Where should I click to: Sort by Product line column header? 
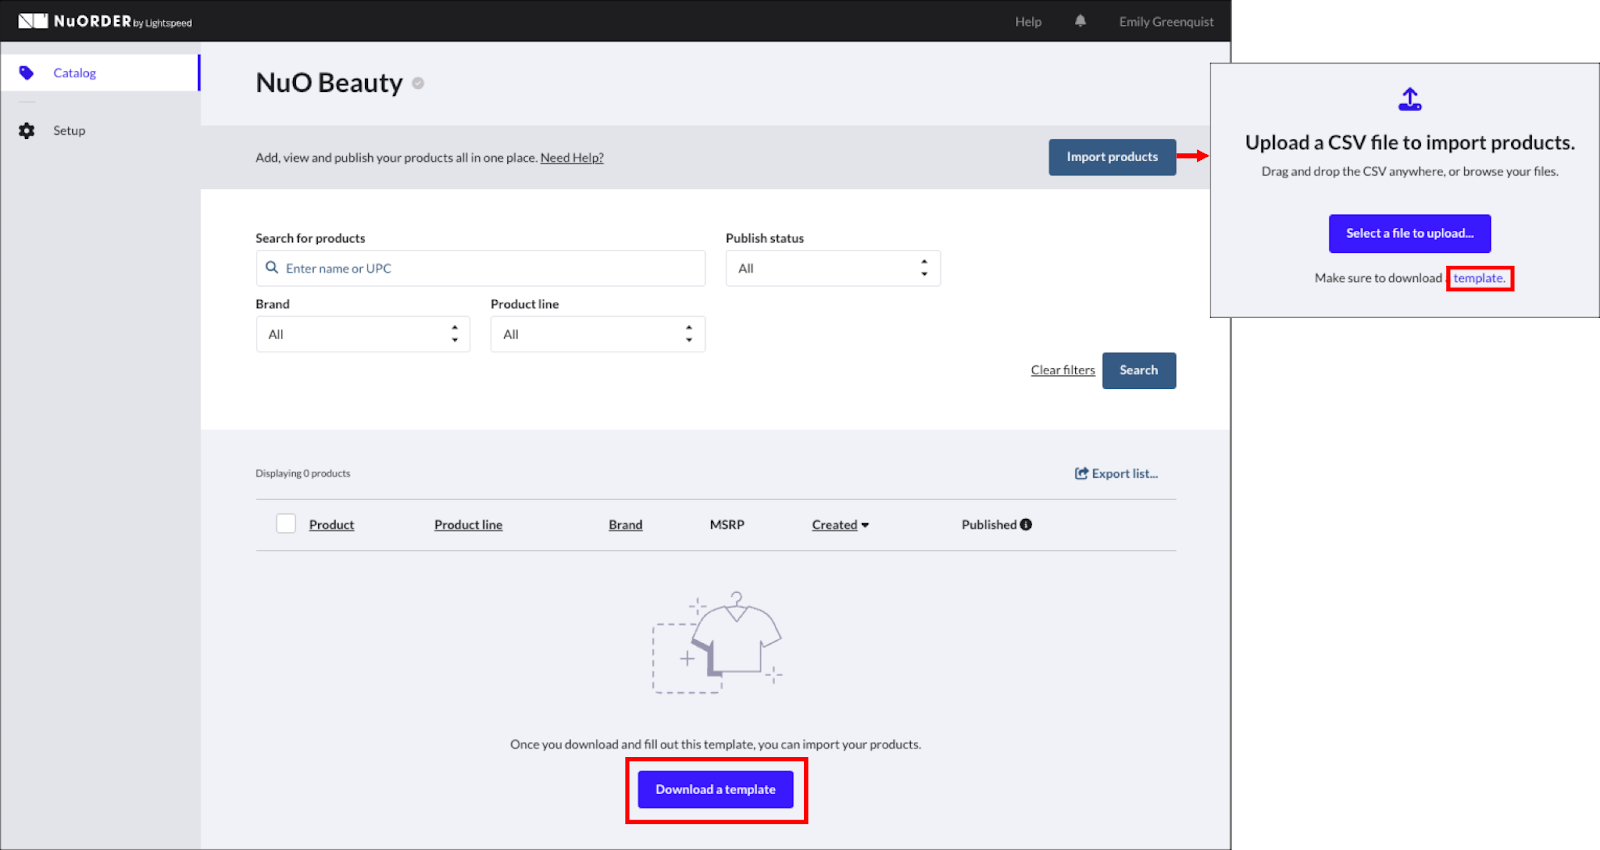tap(468, 525)
